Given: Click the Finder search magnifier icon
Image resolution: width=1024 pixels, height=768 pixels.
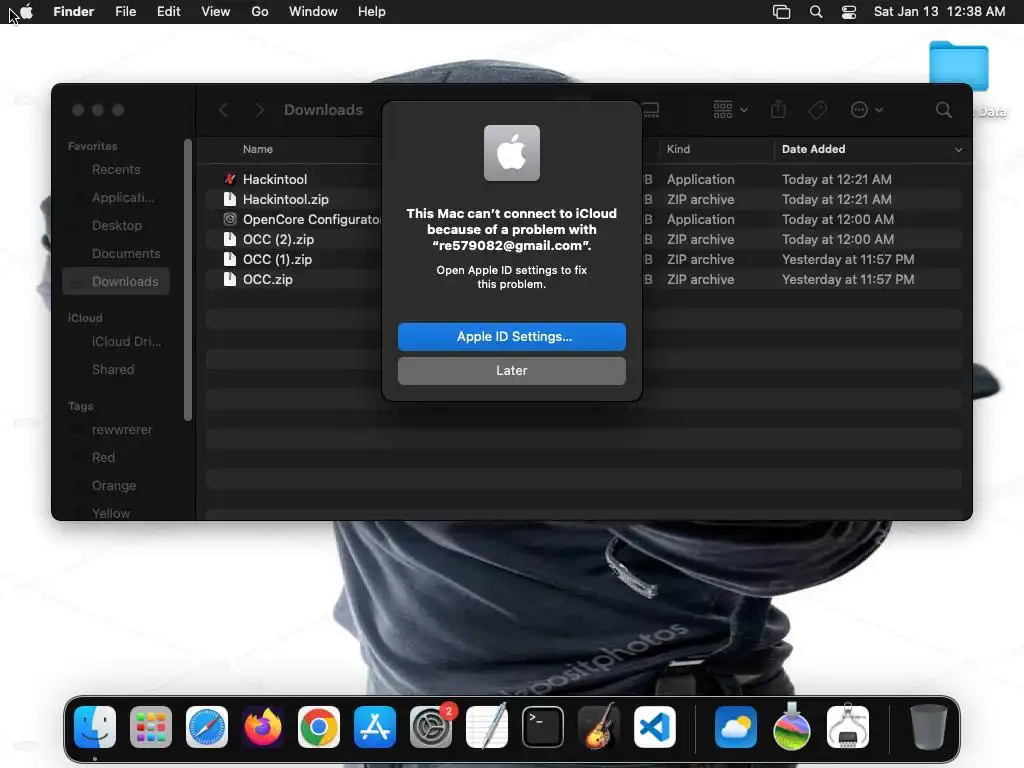Looking at the screenshot, I should [943, 110].
